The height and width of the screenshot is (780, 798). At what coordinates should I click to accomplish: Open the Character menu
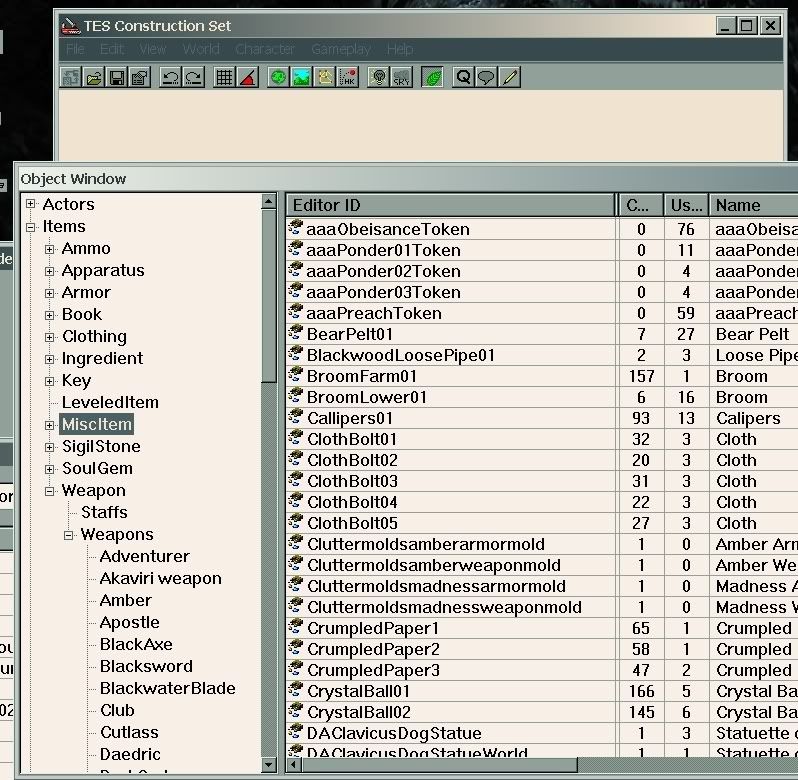click(x=265, y=49)
